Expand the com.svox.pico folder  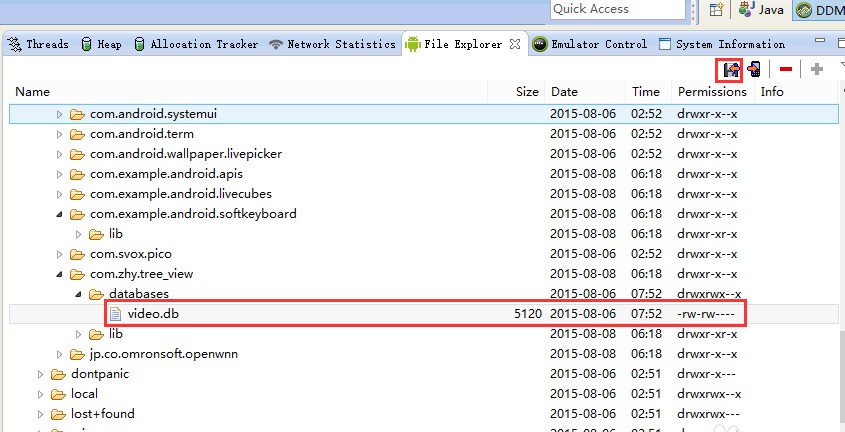(x=59, y=254)
